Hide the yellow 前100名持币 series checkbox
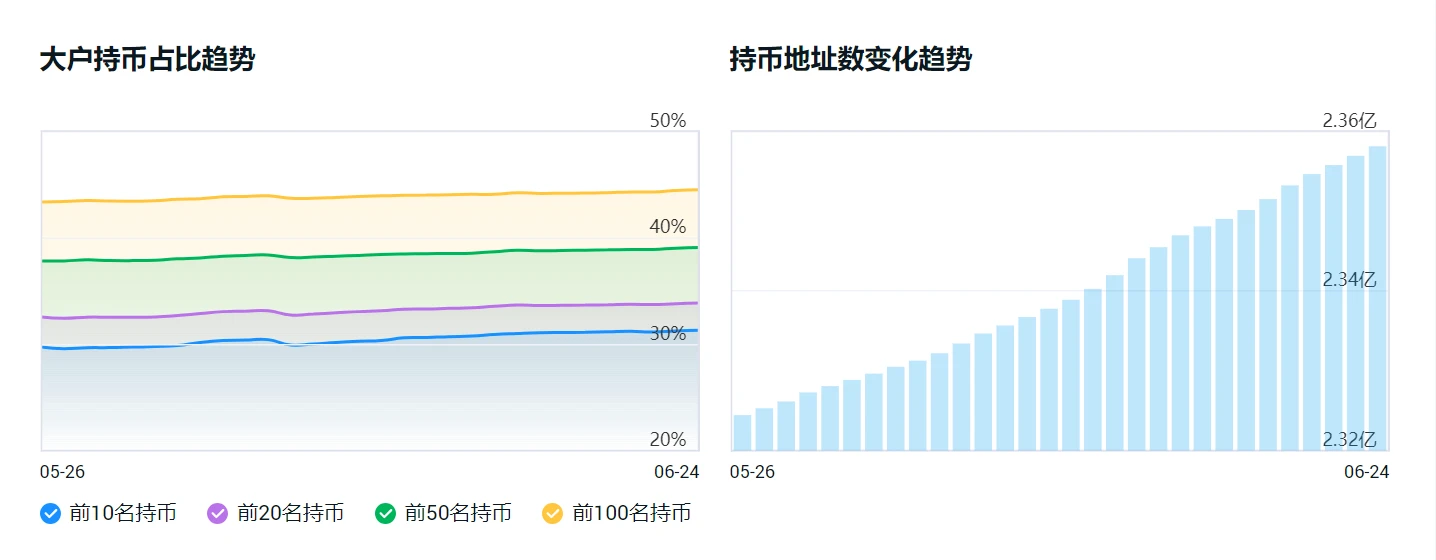Screen dimensions: 1436x560 tap(553, 514)
